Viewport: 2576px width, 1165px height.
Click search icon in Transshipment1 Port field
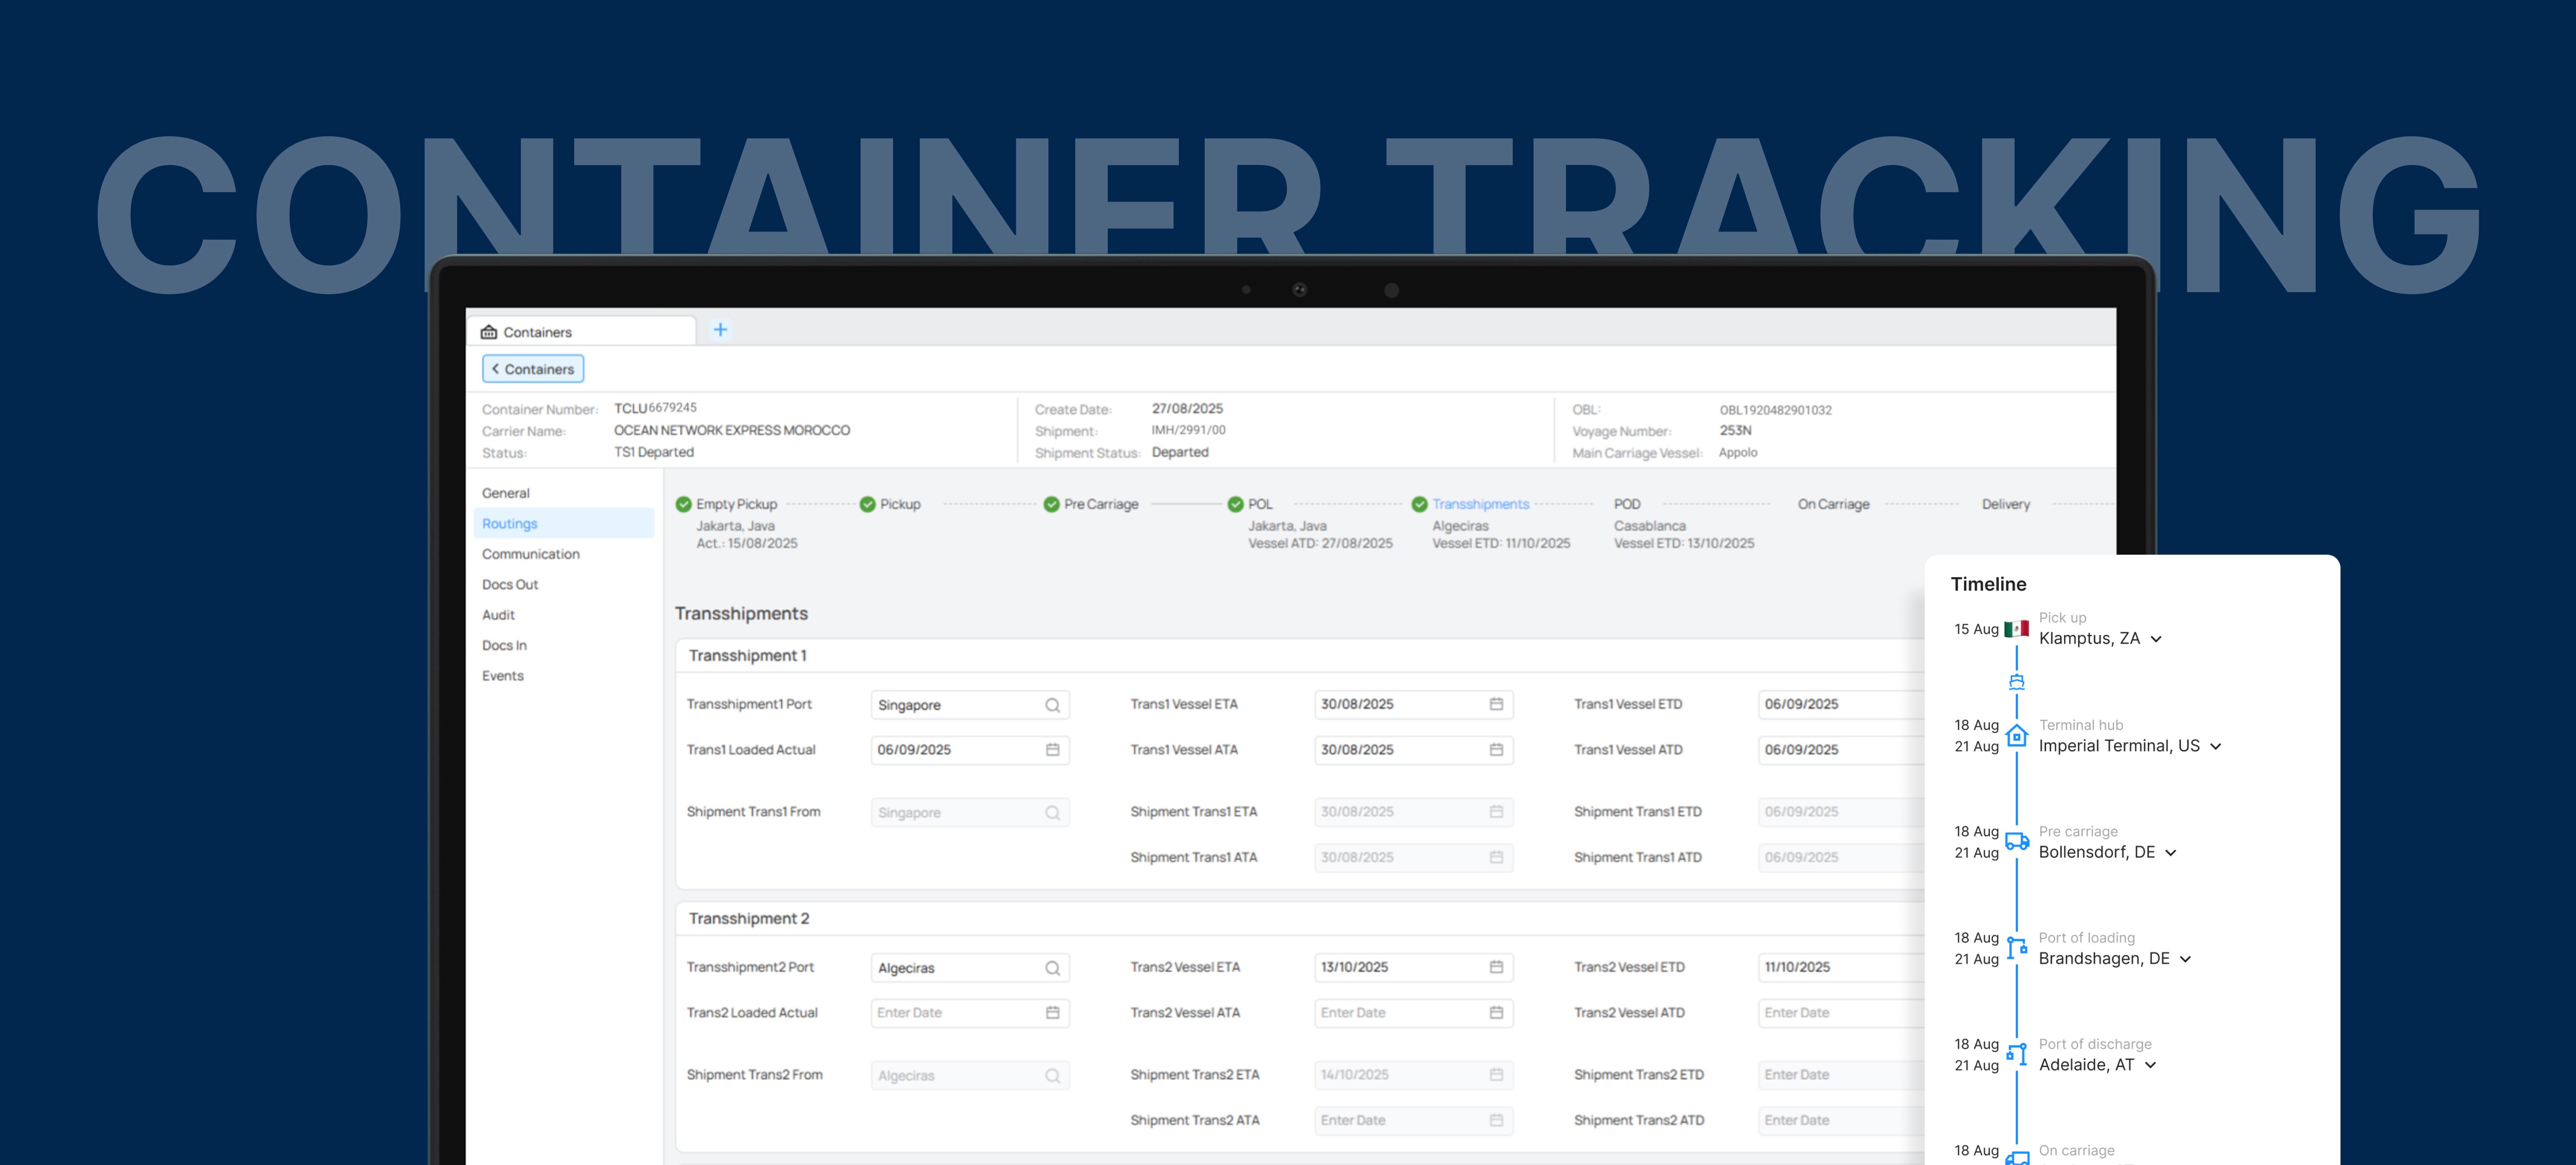click(x=1052, y=705)
